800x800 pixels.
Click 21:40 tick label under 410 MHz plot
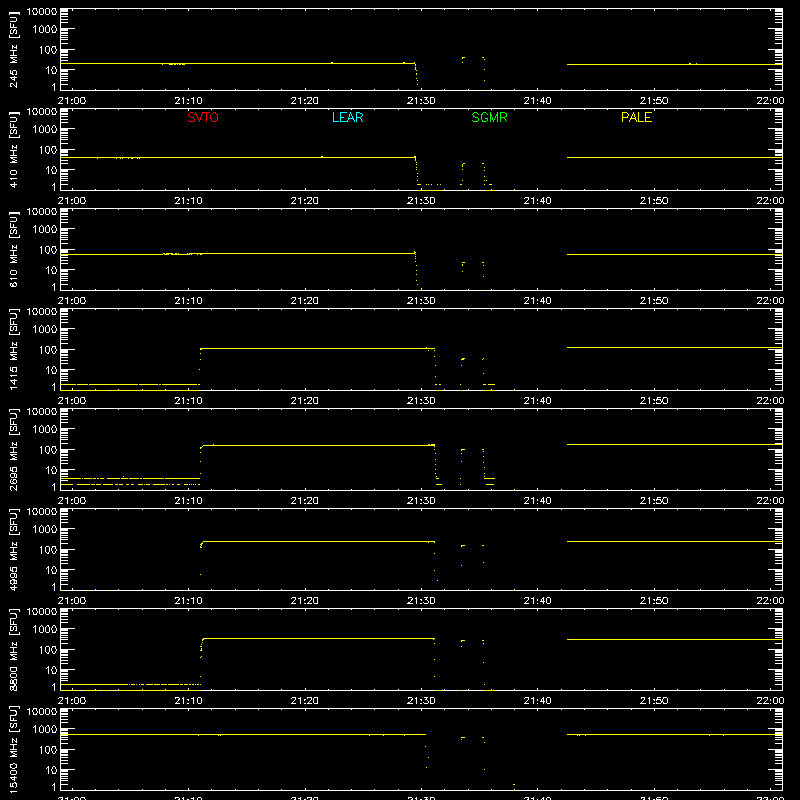tap(537, 201)
